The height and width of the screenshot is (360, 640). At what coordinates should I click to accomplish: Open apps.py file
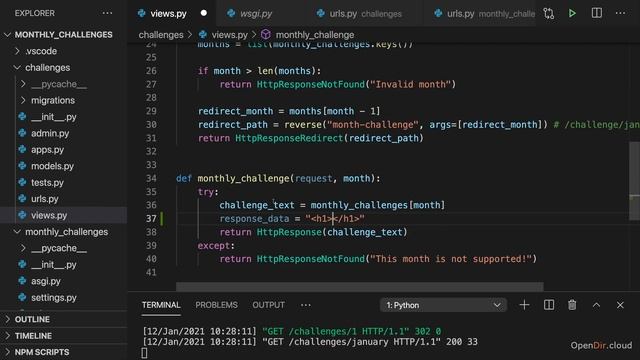click(63, 149)
